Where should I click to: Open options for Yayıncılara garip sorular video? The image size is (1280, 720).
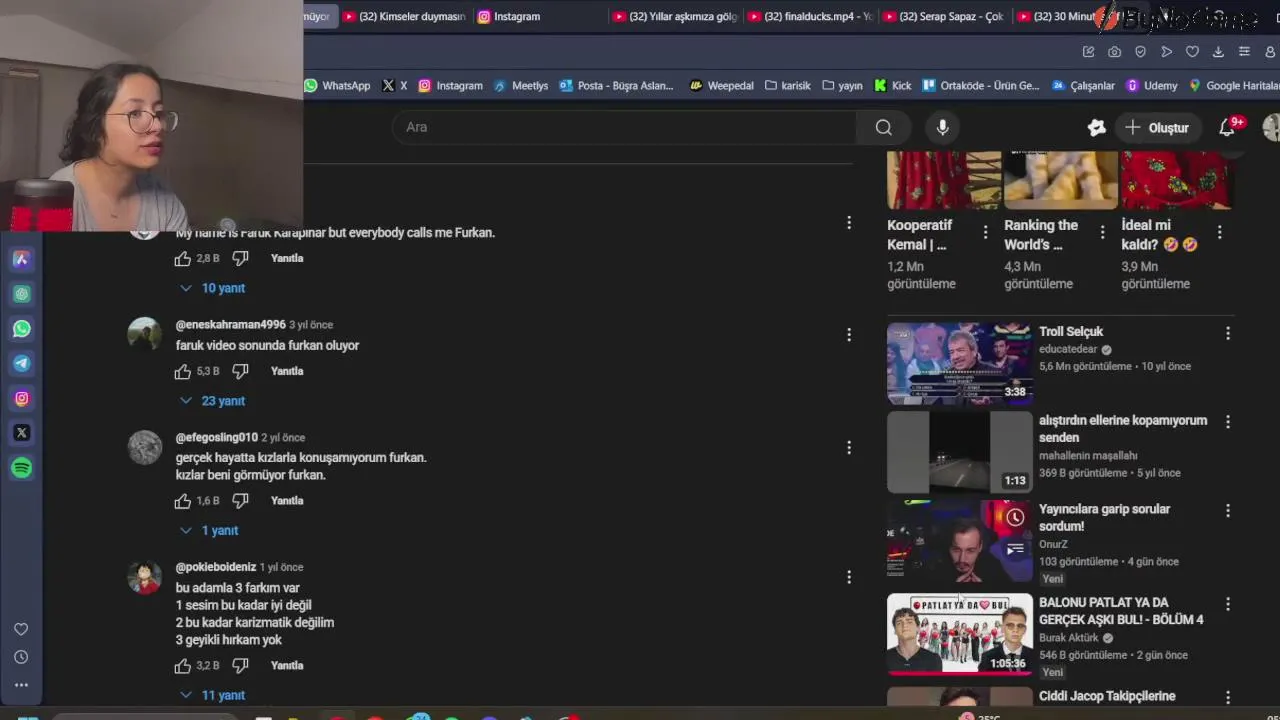click(1228, 511)
